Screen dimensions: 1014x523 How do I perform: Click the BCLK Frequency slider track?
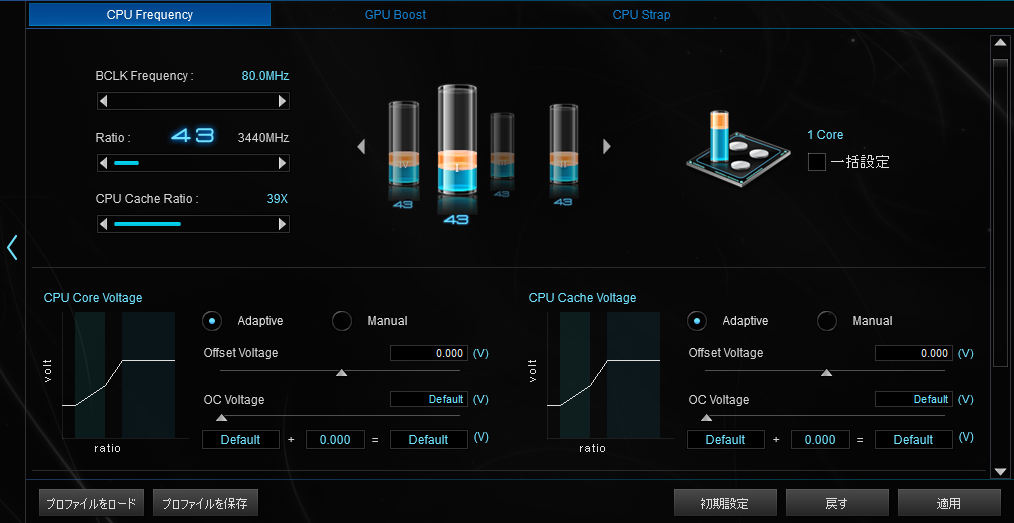193,101
